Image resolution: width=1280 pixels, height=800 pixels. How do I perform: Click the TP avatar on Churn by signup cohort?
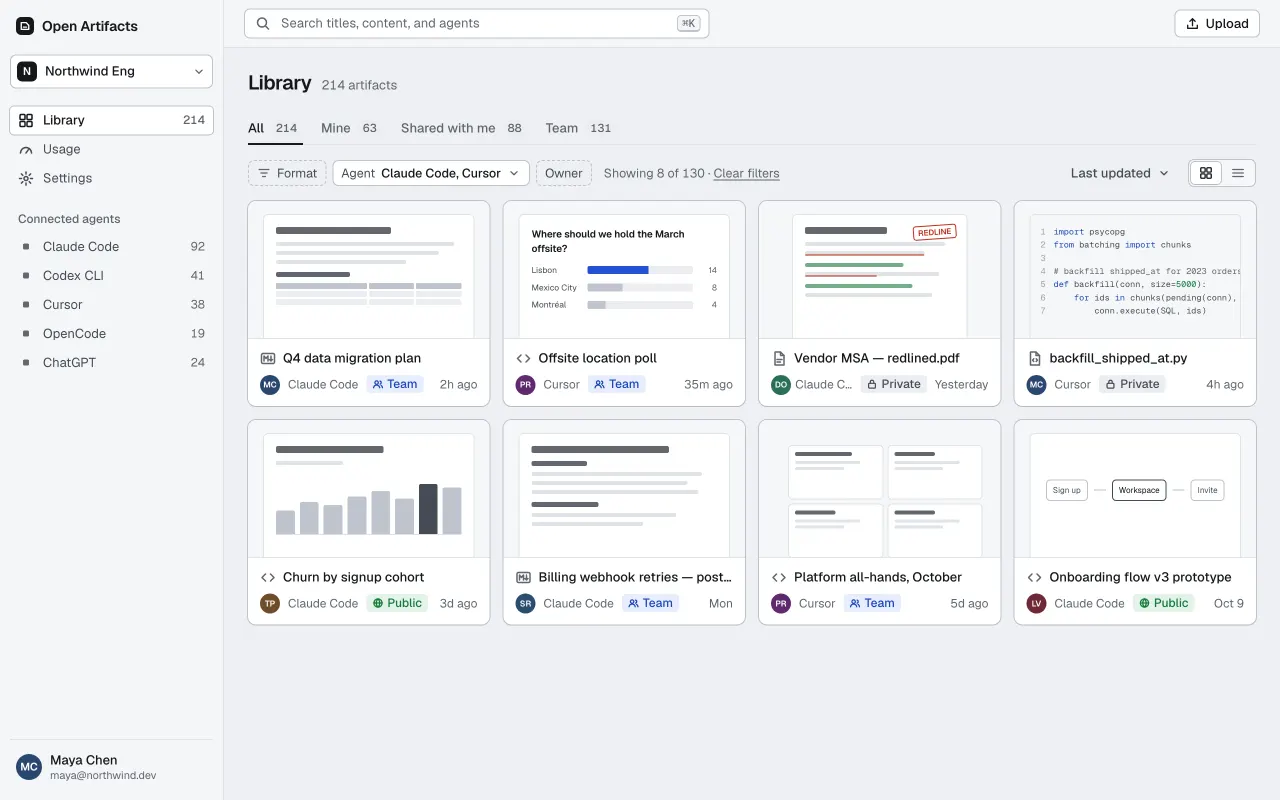(270, 603)
